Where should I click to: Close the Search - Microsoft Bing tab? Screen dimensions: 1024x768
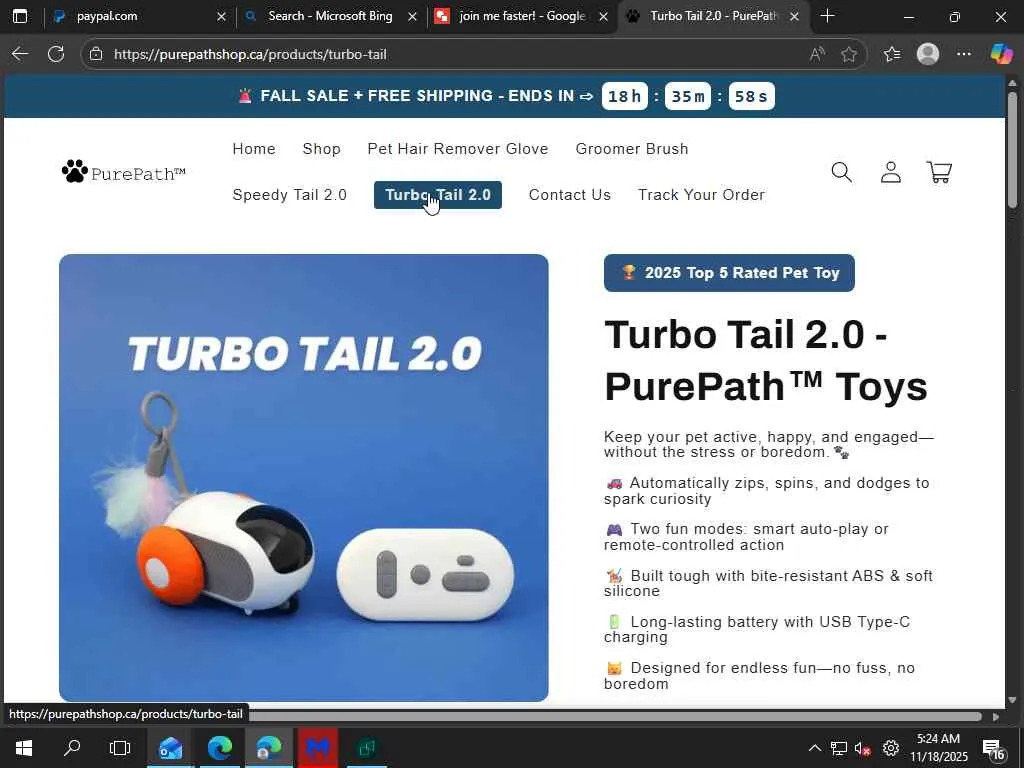tap(412, 16)
